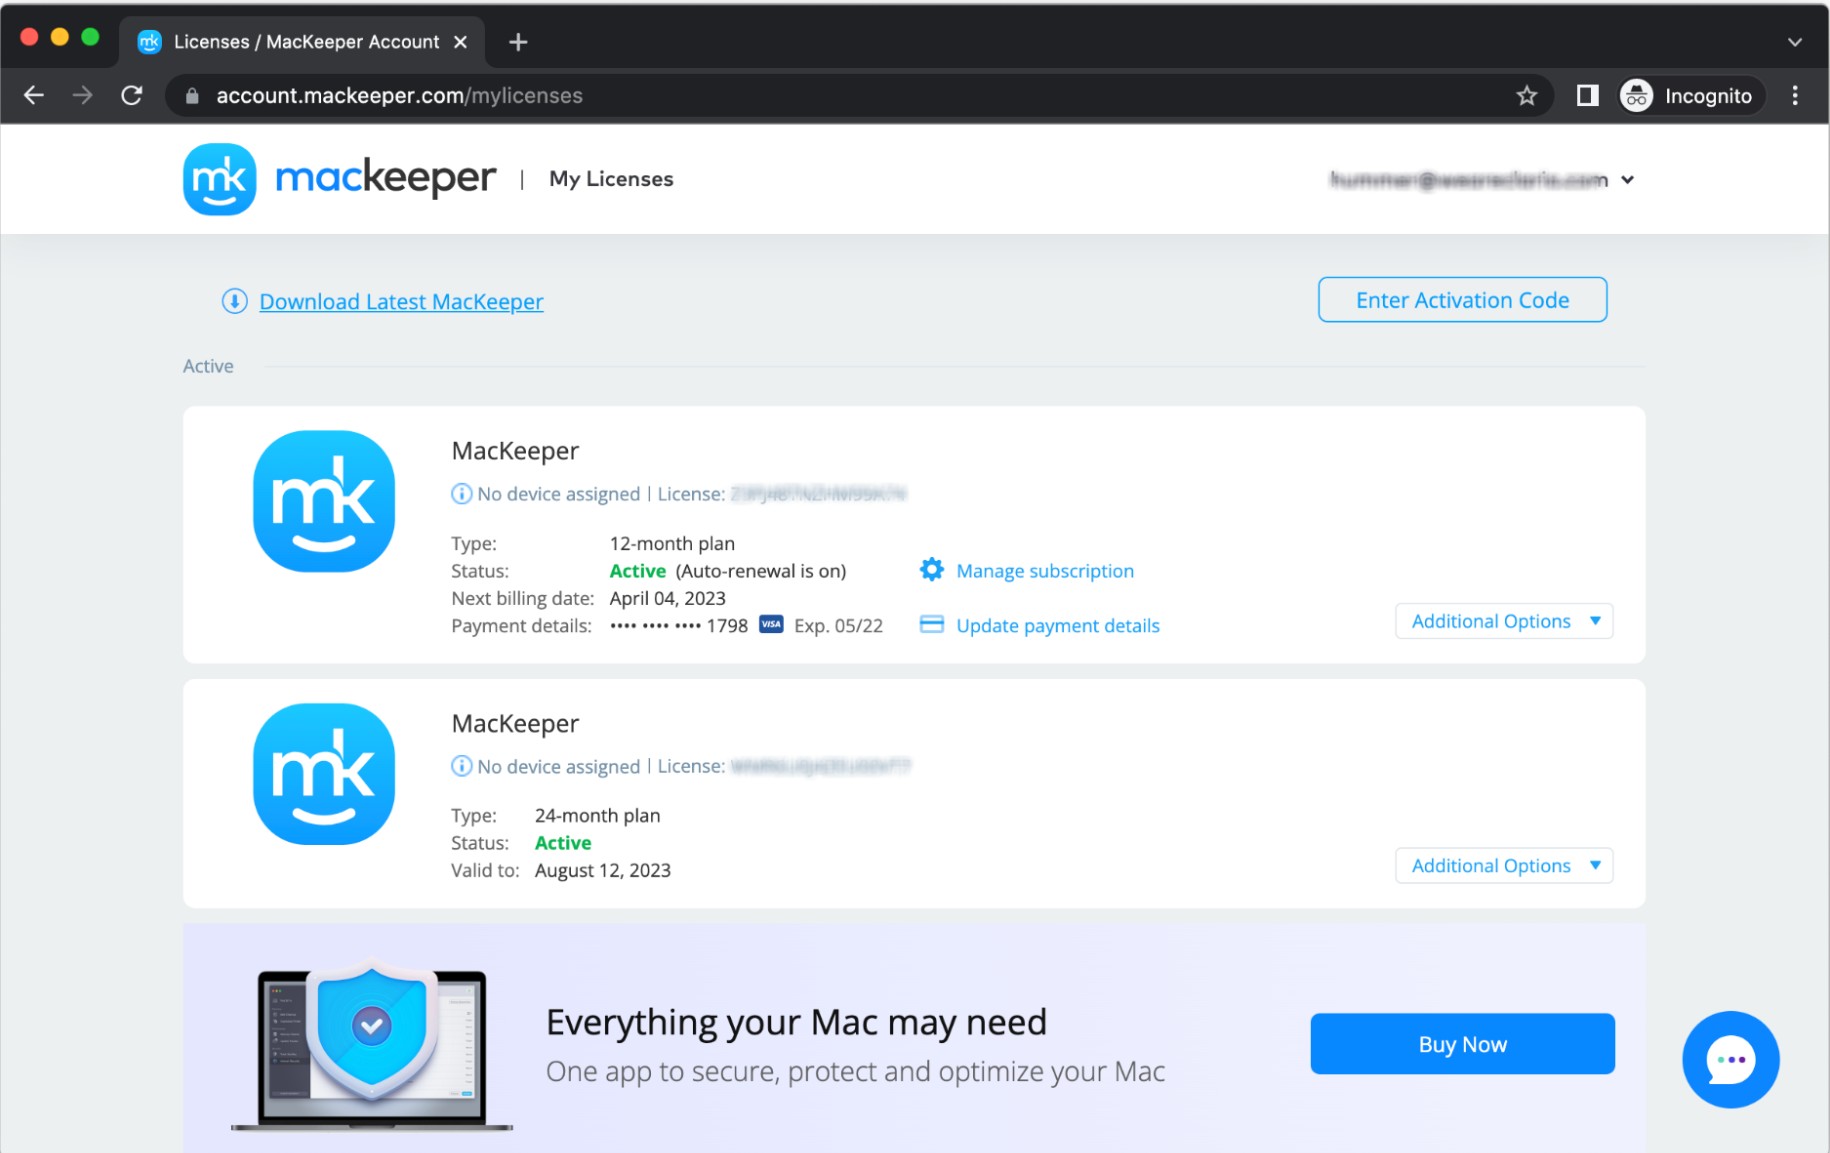Screen dimensions: 1830x1153
Task: Click the Manage subscription gear icon
Action: [931, 570]
